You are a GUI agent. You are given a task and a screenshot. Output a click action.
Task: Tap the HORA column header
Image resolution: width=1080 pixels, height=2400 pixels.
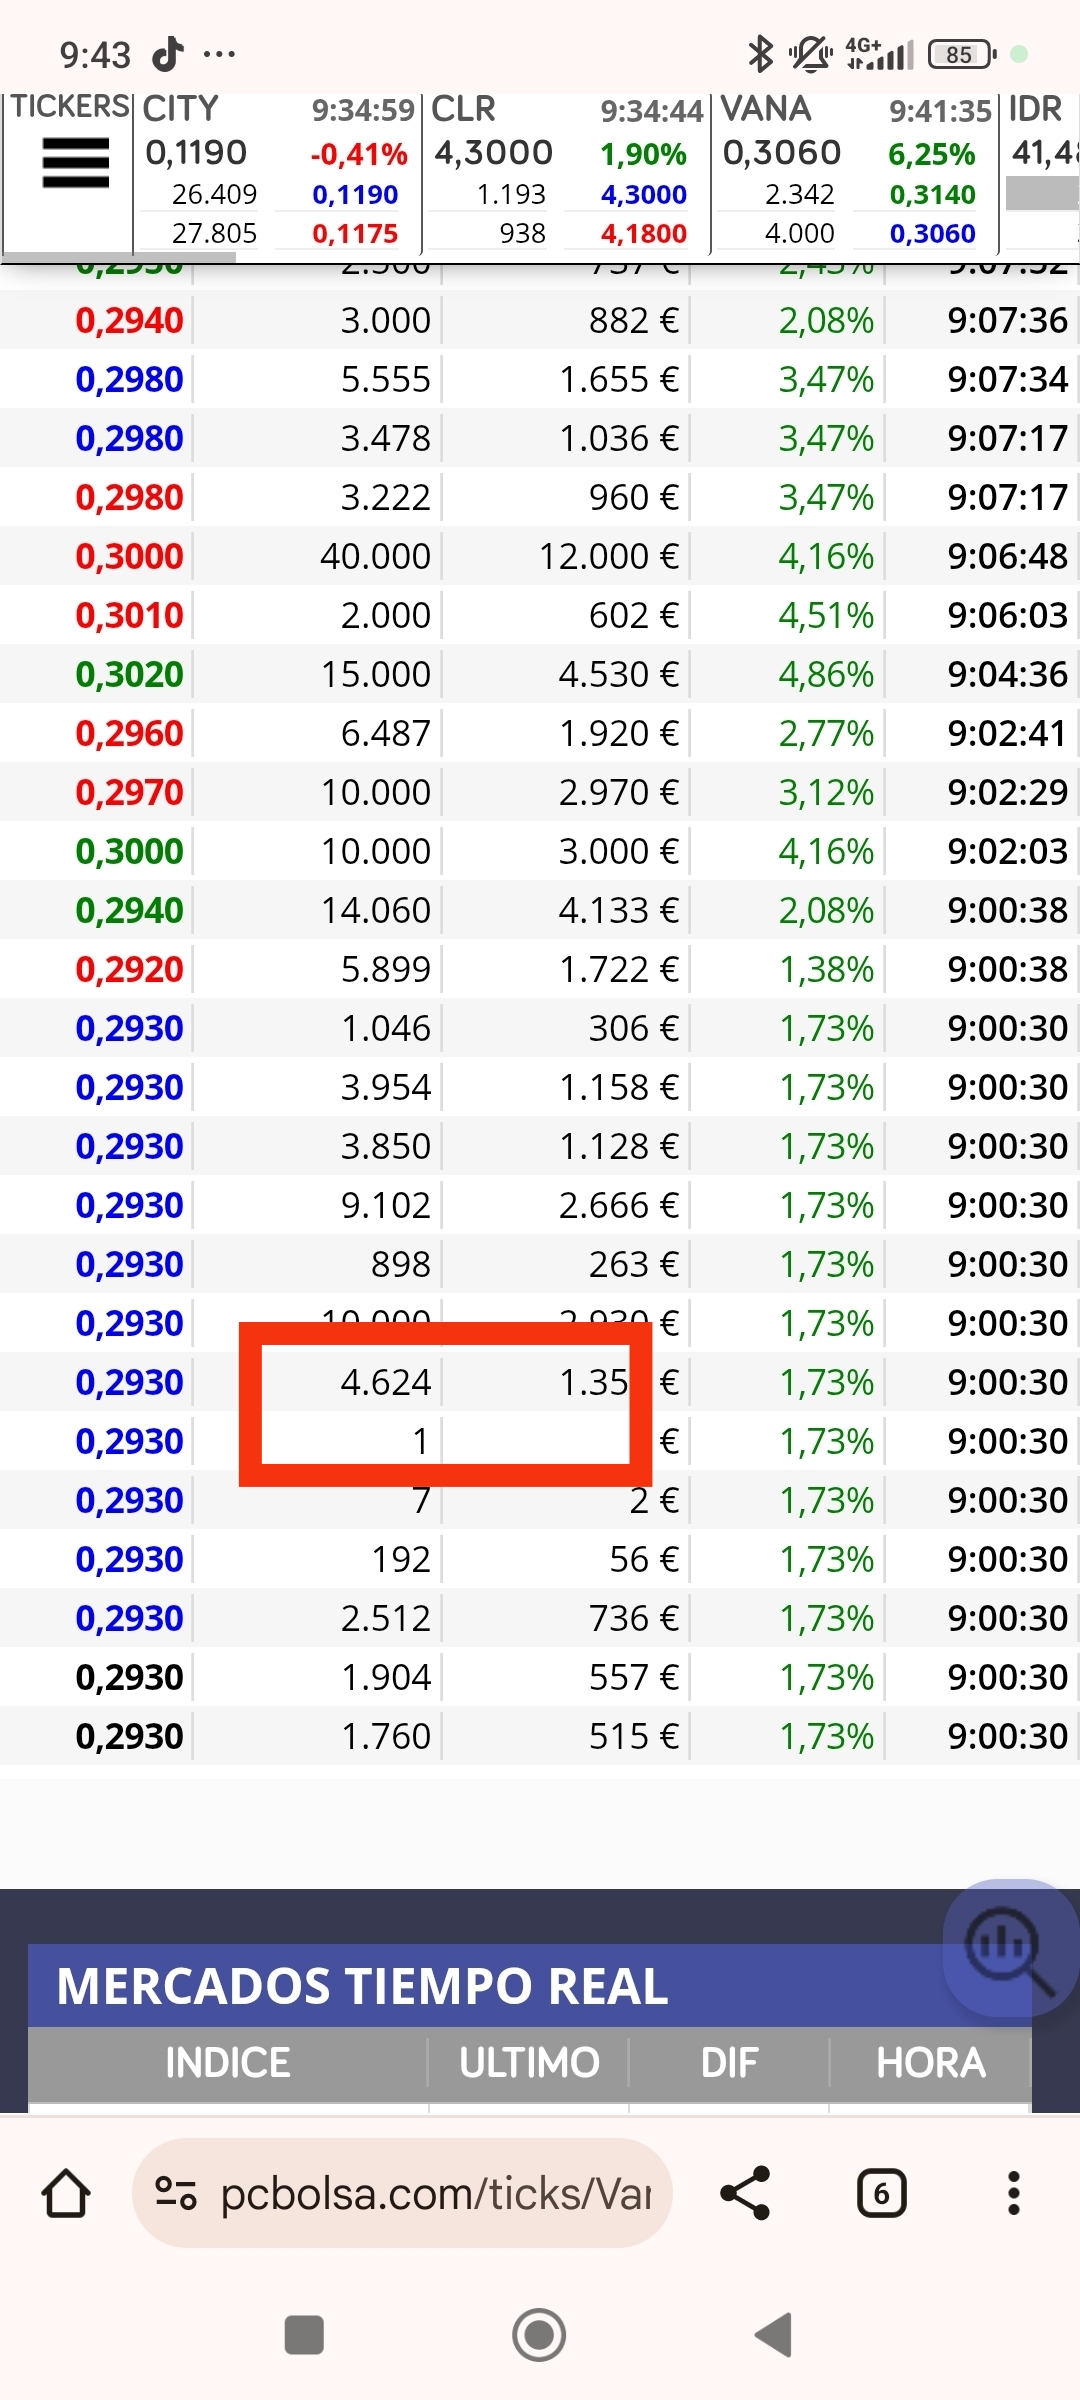[931, 2062]
